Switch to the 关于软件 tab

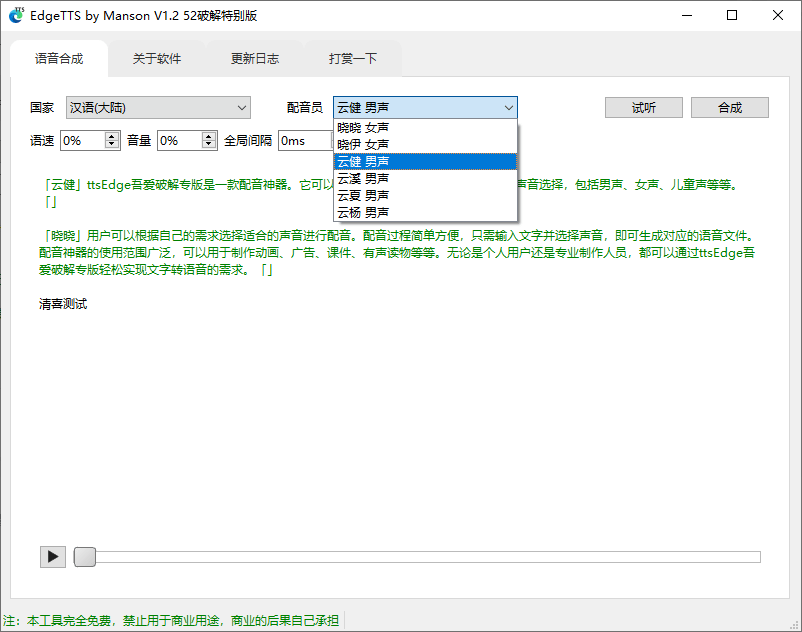coord(156,58)
